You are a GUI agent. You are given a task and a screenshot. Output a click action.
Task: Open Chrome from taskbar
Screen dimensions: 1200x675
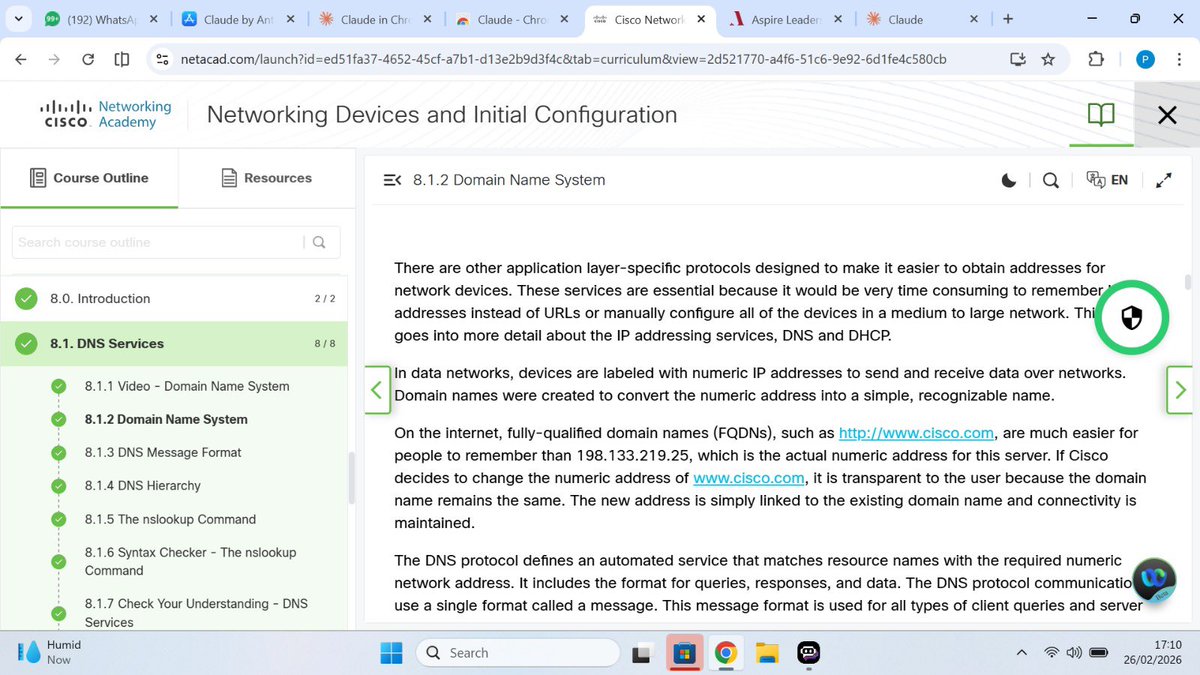(726, 653)
